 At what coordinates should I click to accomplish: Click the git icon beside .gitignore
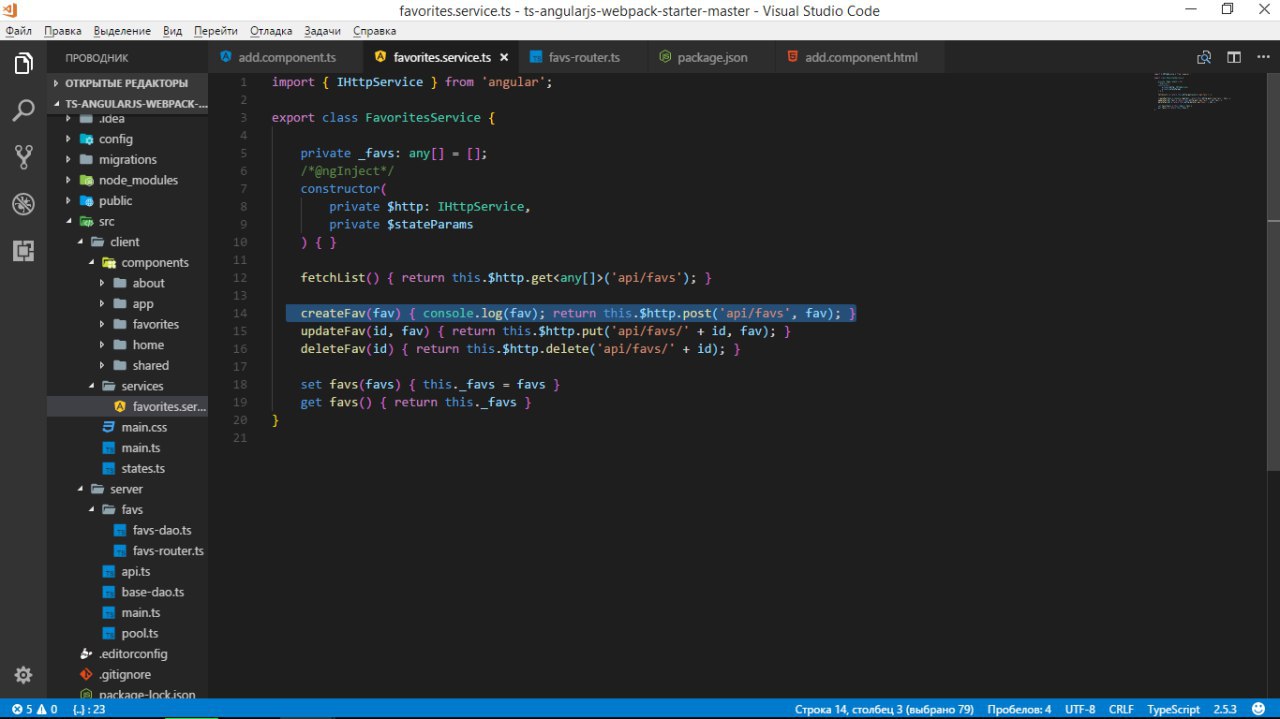click(87, 674)
